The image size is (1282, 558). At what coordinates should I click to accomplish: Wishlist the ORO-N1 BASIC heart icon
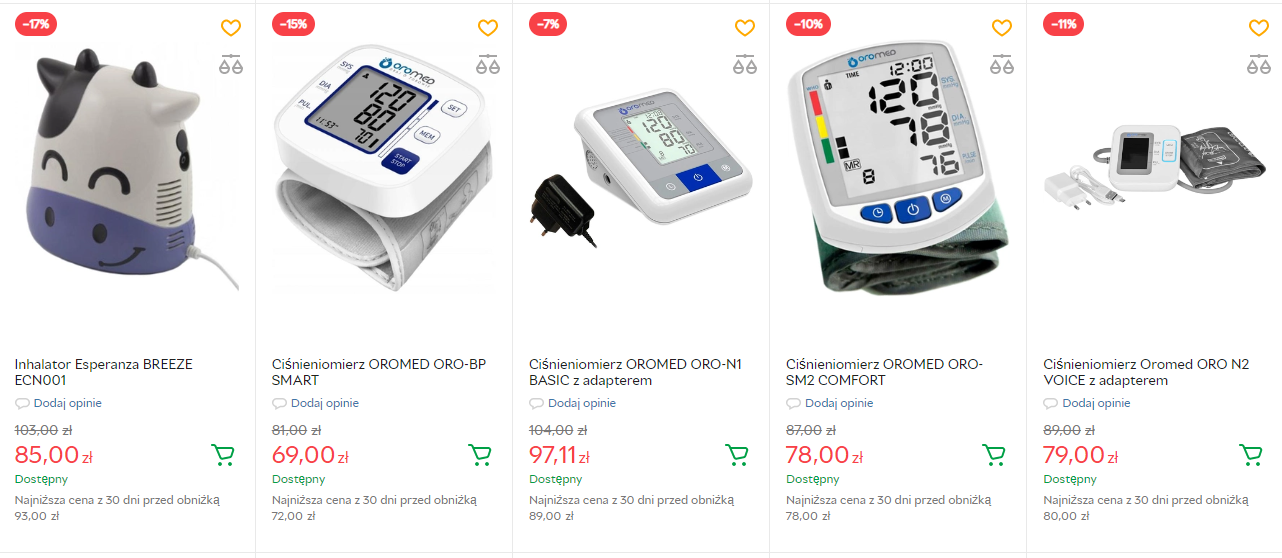point(745,28)
